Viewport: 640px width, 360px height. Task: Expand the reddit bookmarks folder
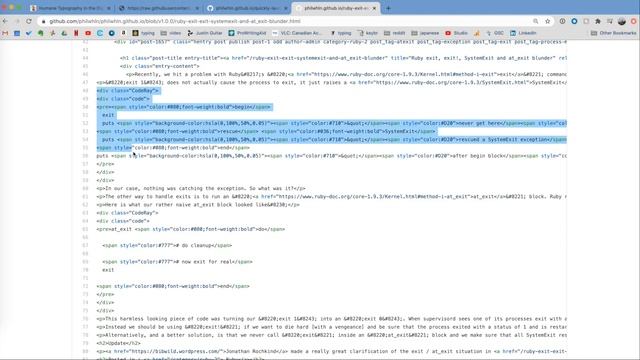(x=395, y=33)
